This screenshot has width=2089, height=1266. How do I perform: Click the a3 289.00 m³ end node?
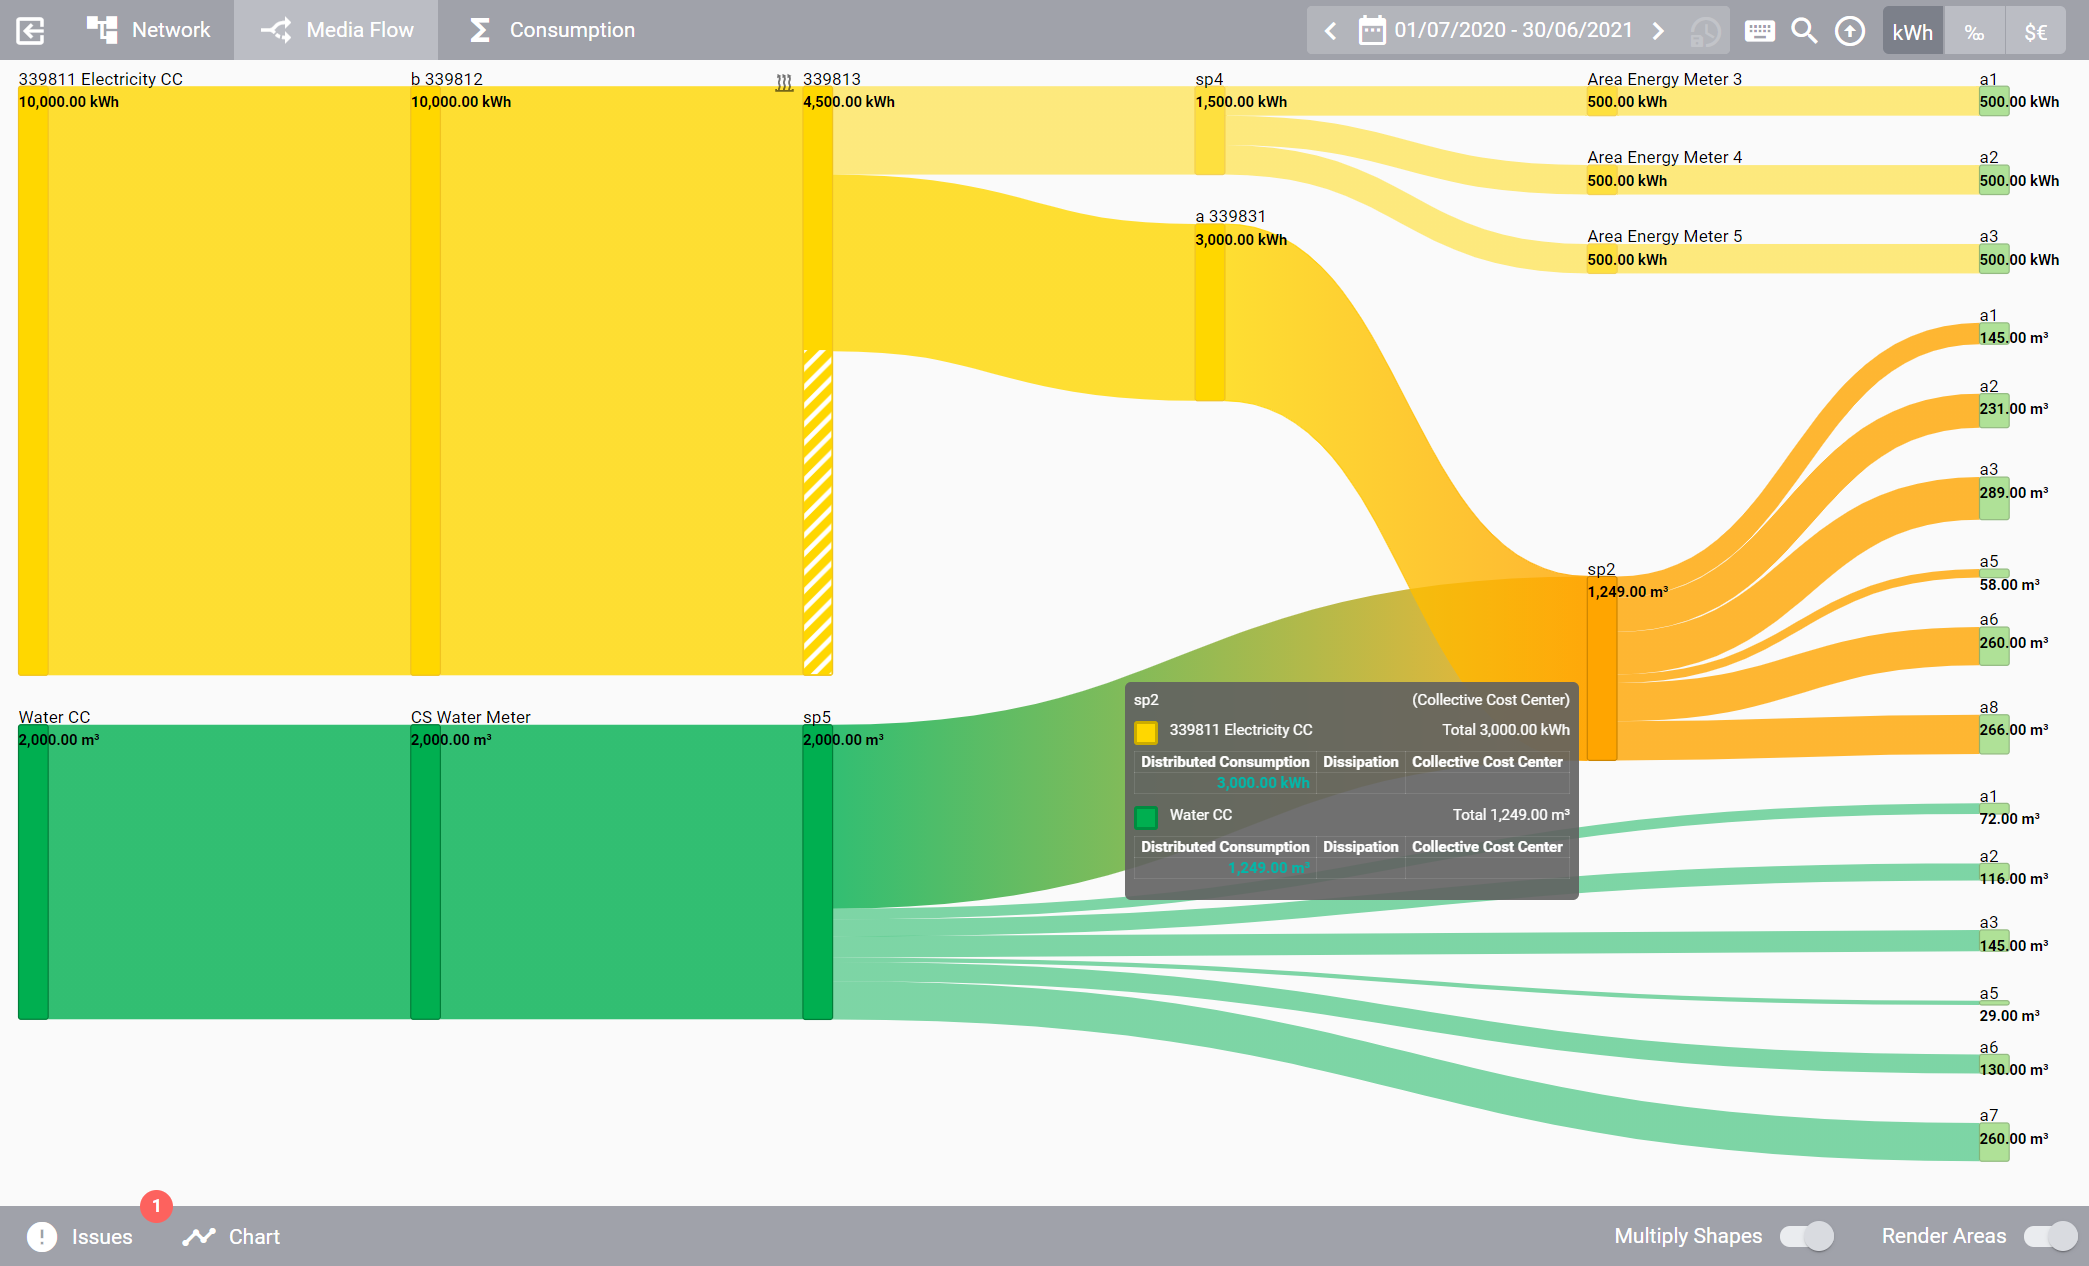tap(1994, 498)
